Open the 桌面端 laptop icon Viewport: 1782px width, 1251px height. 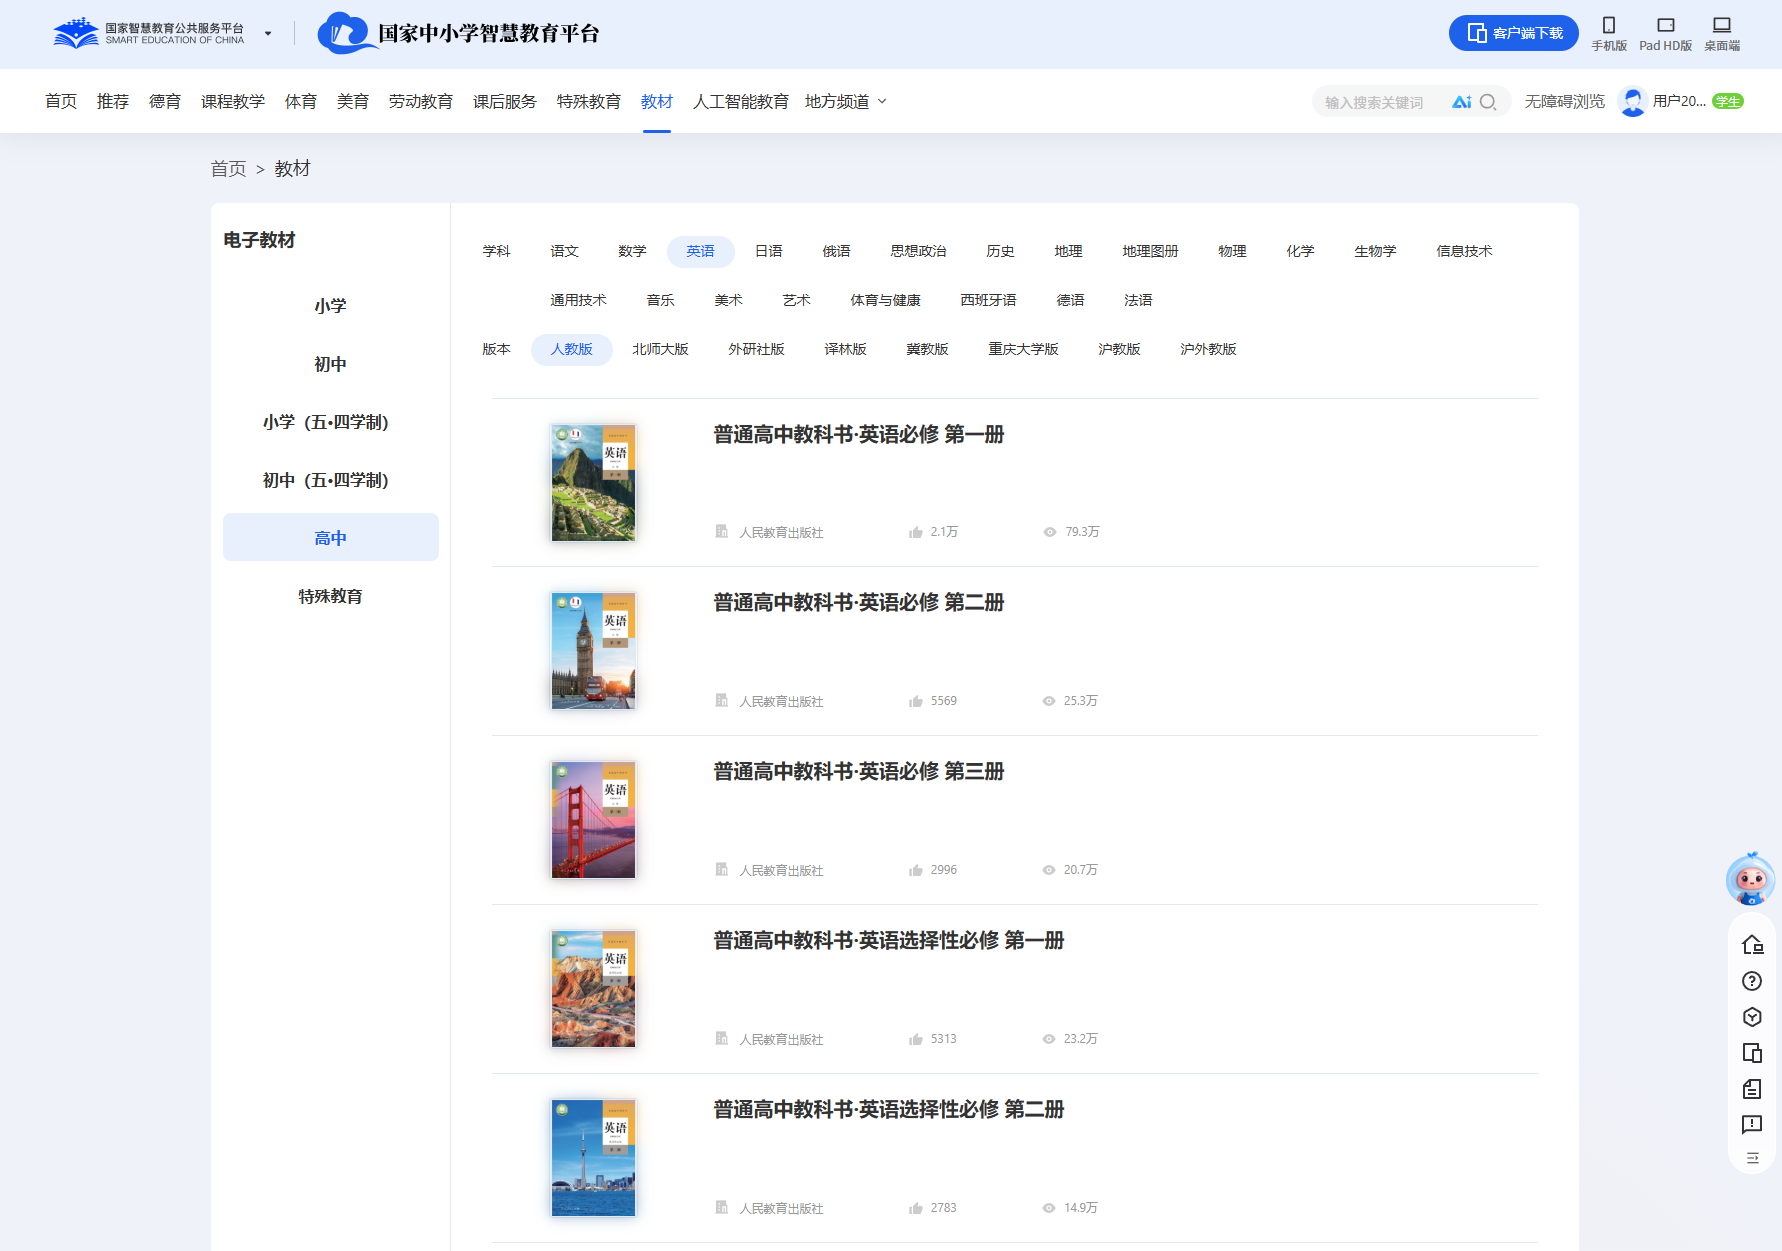[1721, 26]
